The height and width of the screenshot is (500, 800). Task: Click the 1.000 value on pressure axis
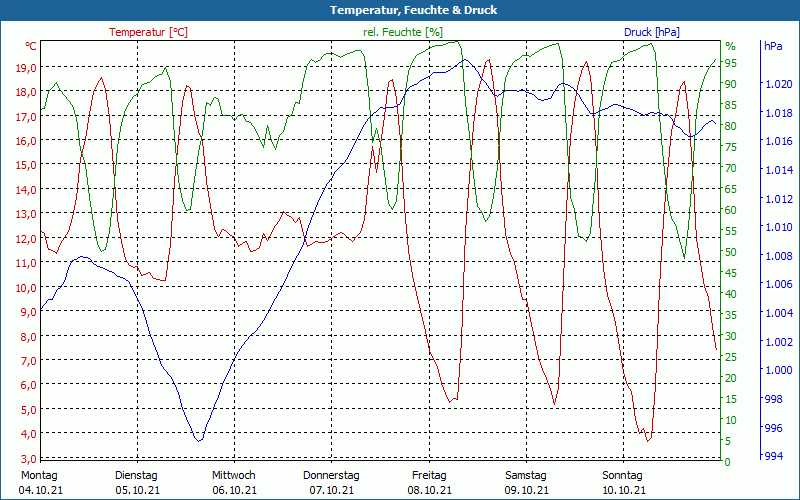click(x=779, y=370)
